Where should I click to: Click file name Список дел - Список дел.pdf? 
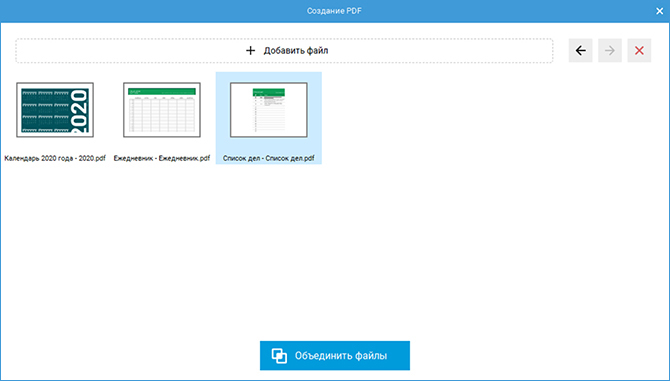coord(269,158)
